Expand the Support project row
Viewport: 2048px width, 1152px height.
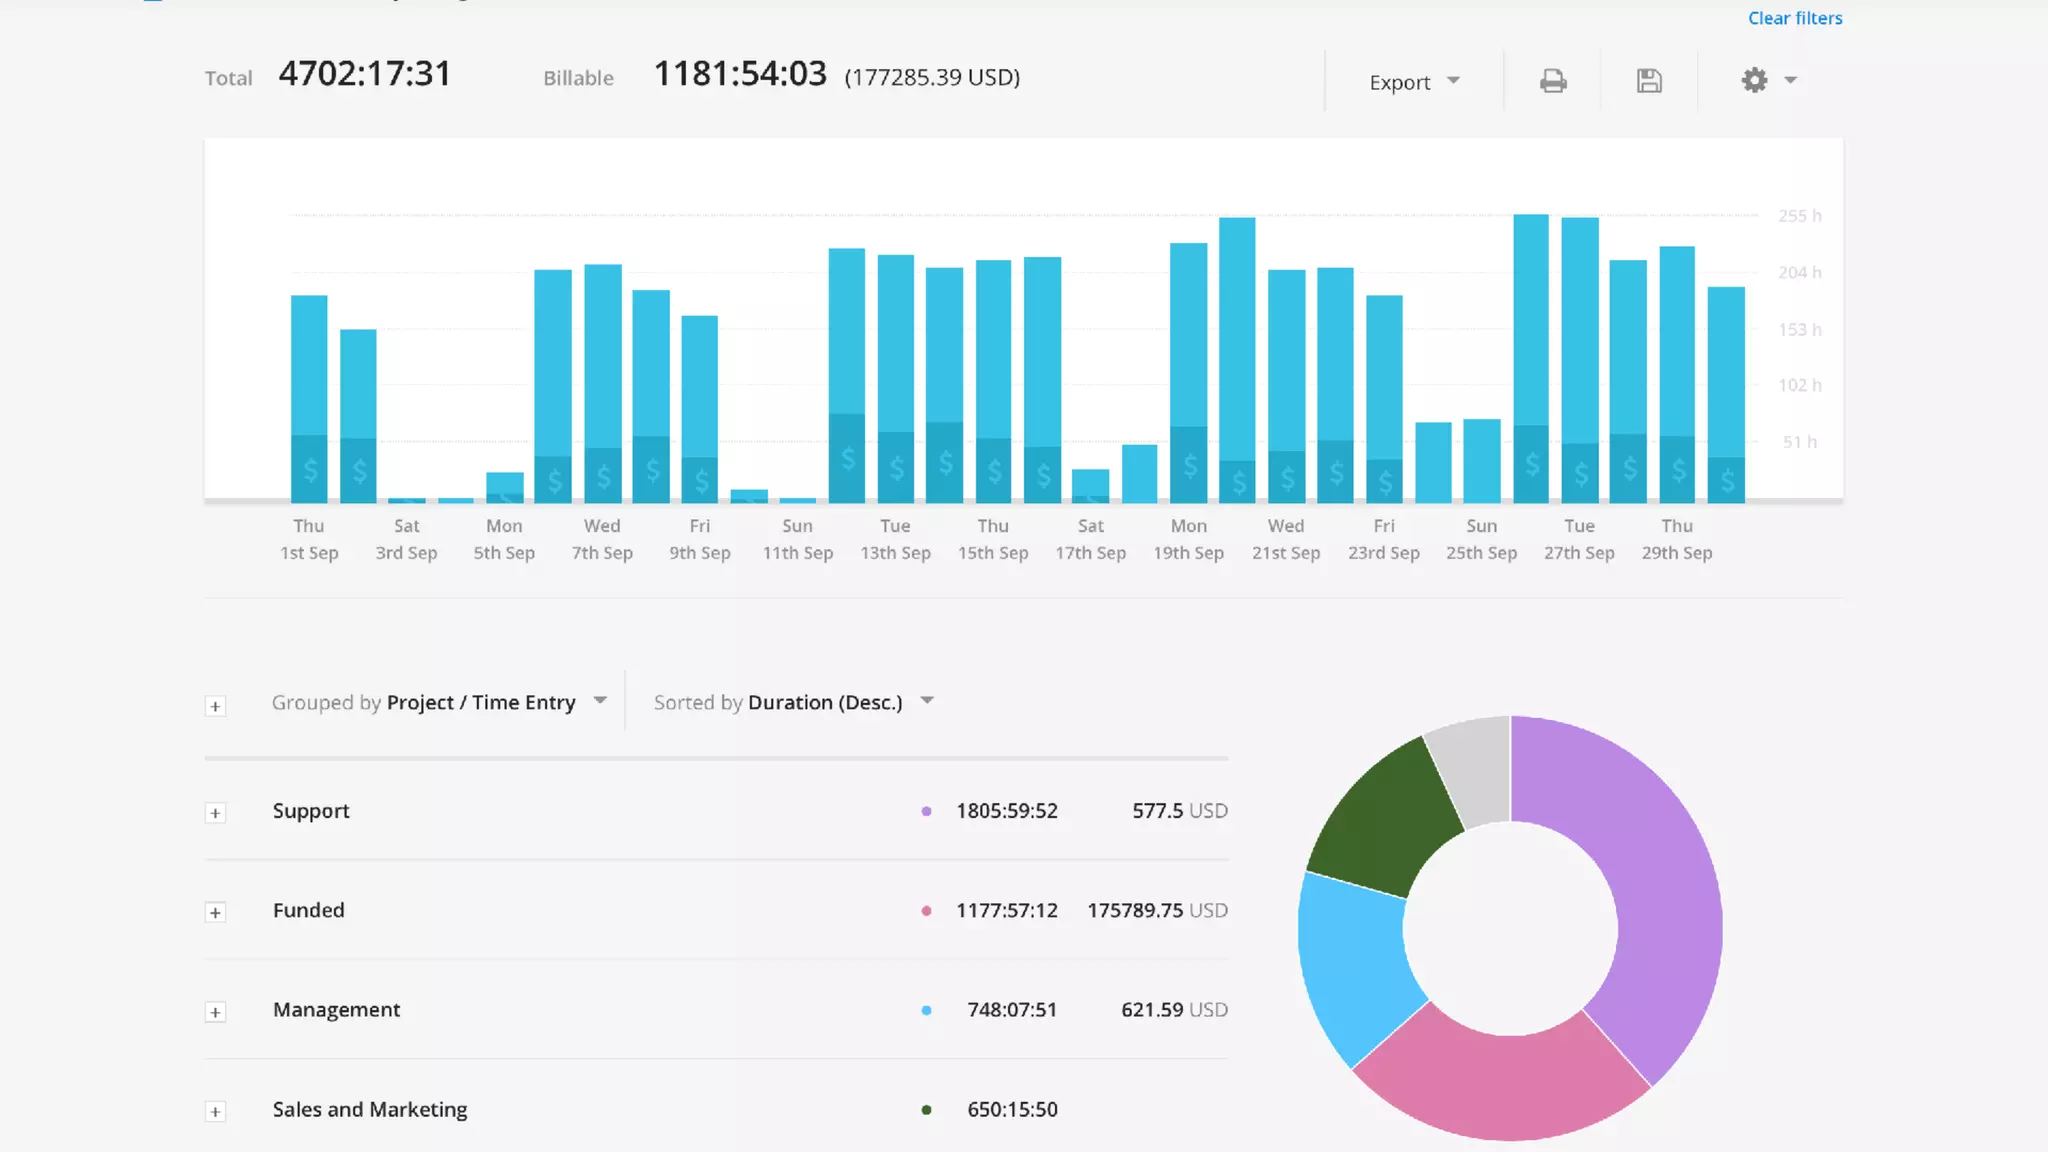coord(215,812)
